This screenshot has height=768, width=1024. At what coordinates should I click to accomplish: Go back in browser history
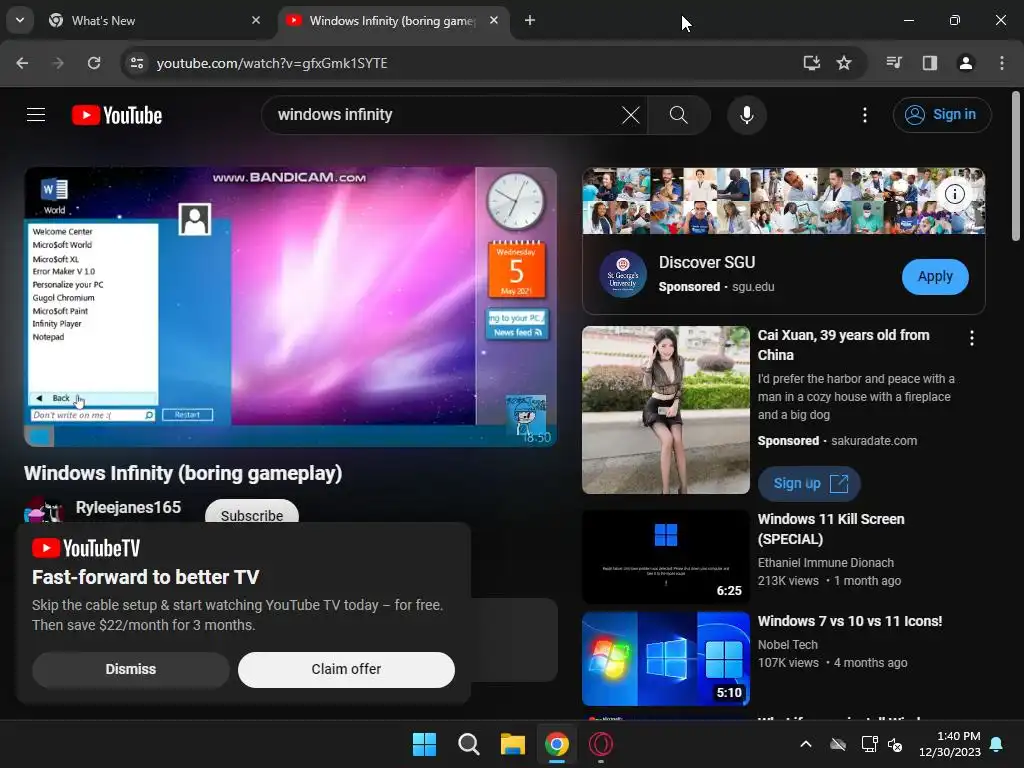22,63
